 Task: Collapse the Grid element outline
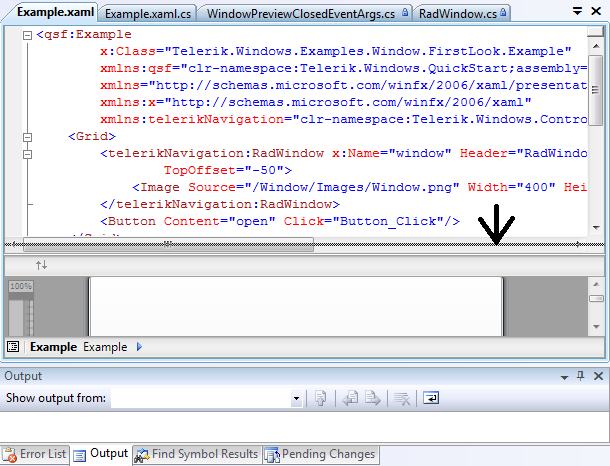pos(27,137)
